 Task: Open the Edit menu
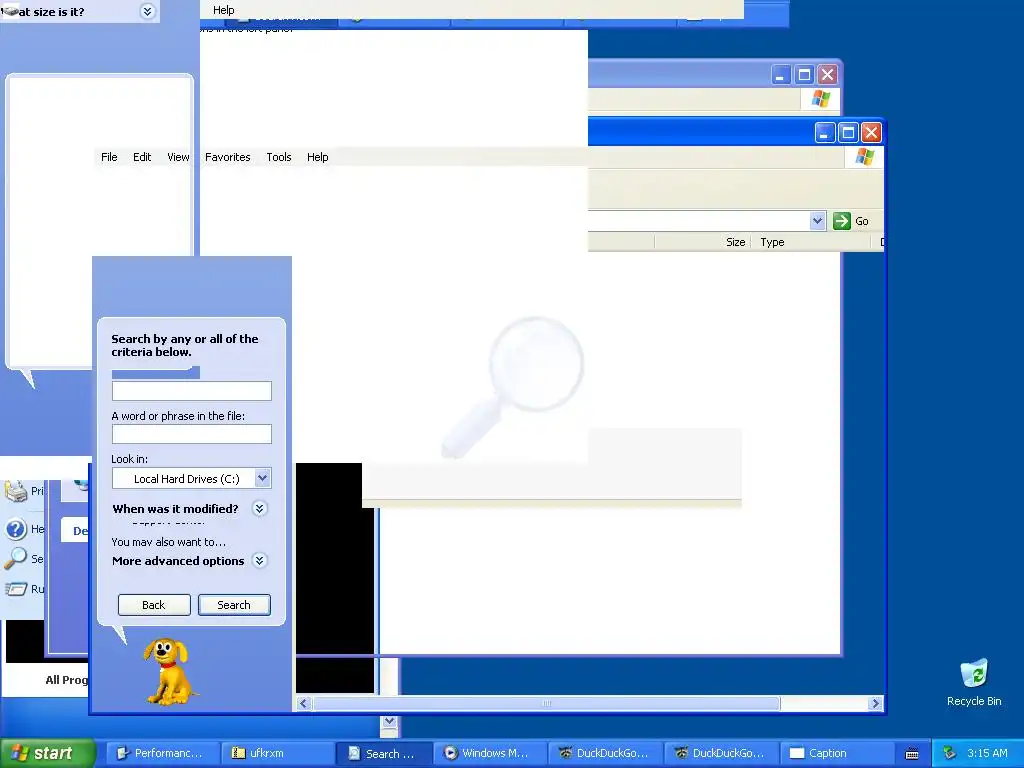[142, 157]
